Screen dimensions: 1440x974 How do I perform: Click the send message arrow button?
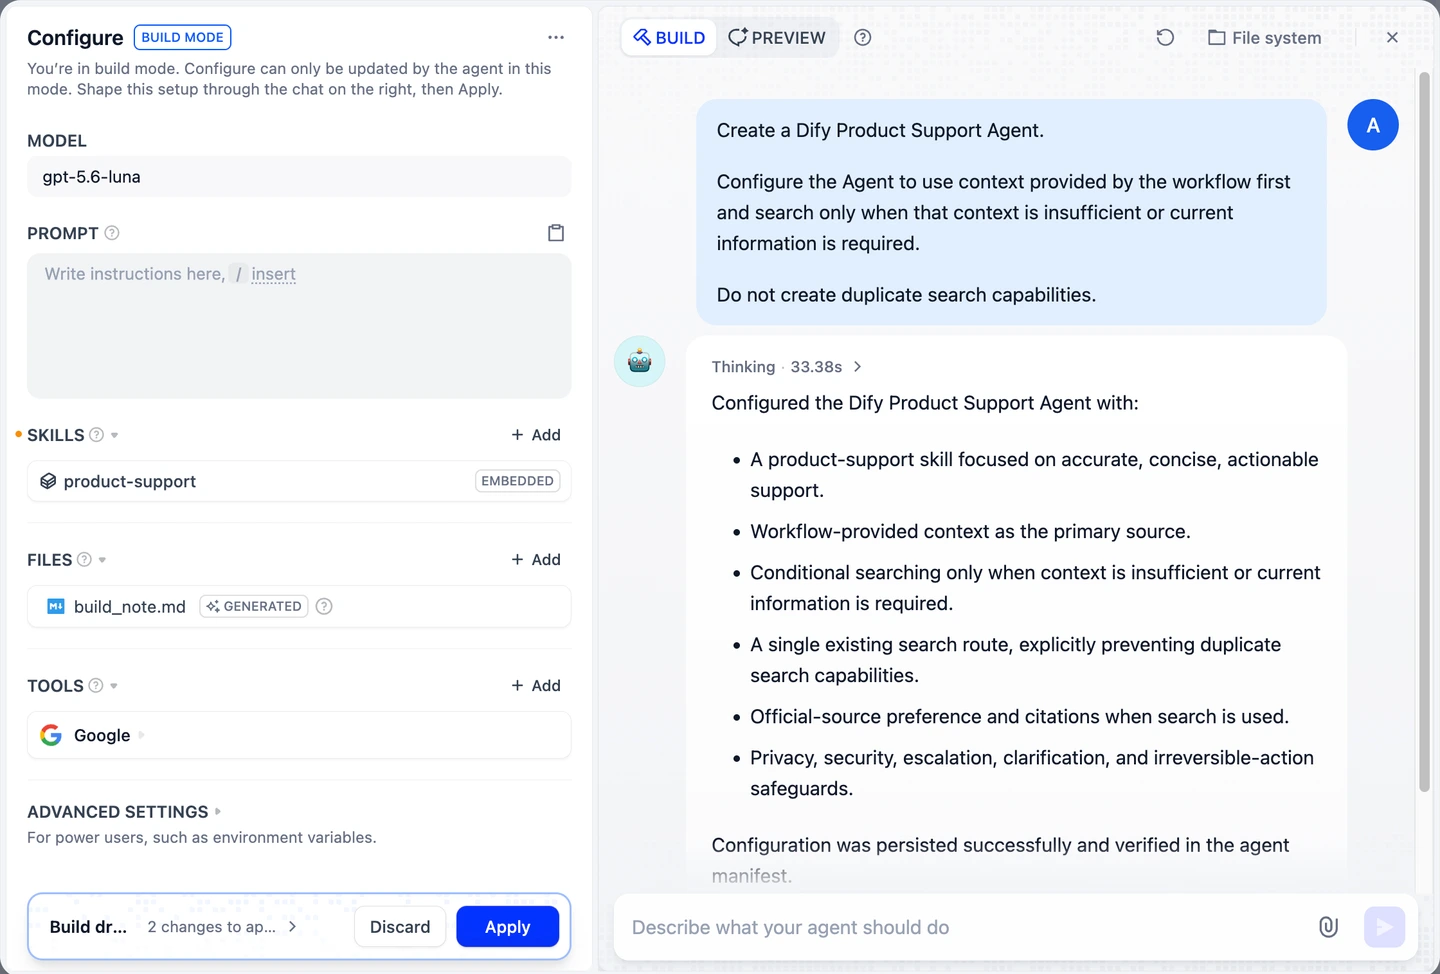click(x=1384, y=927)
